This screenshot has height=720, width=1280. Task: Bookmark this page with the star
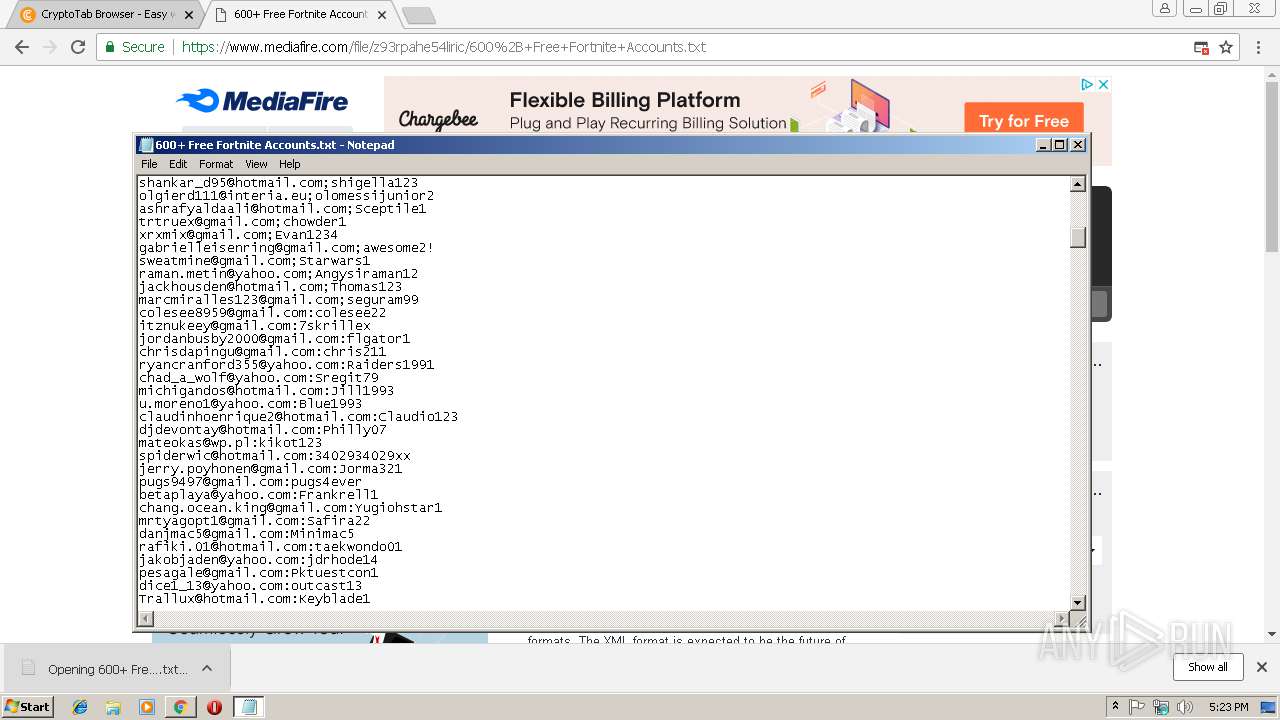click(1226, 47)
